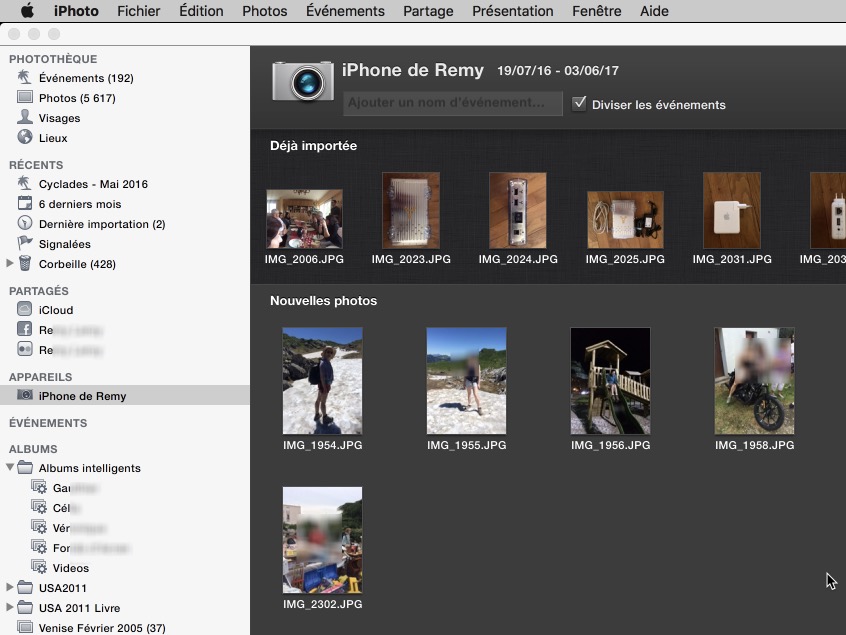Click the Videos smart album gear icon
The image size is (846, 635).
39,567
